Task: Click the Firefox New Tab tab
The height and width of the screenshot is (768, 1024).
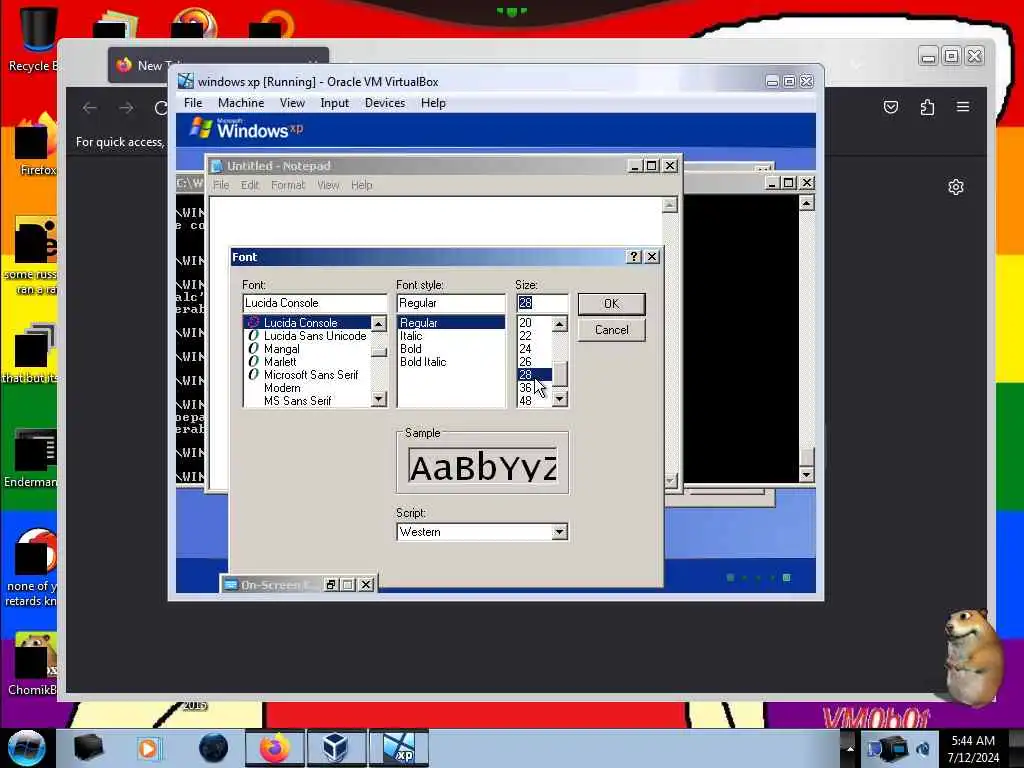Action: click(x=218, y=65)
